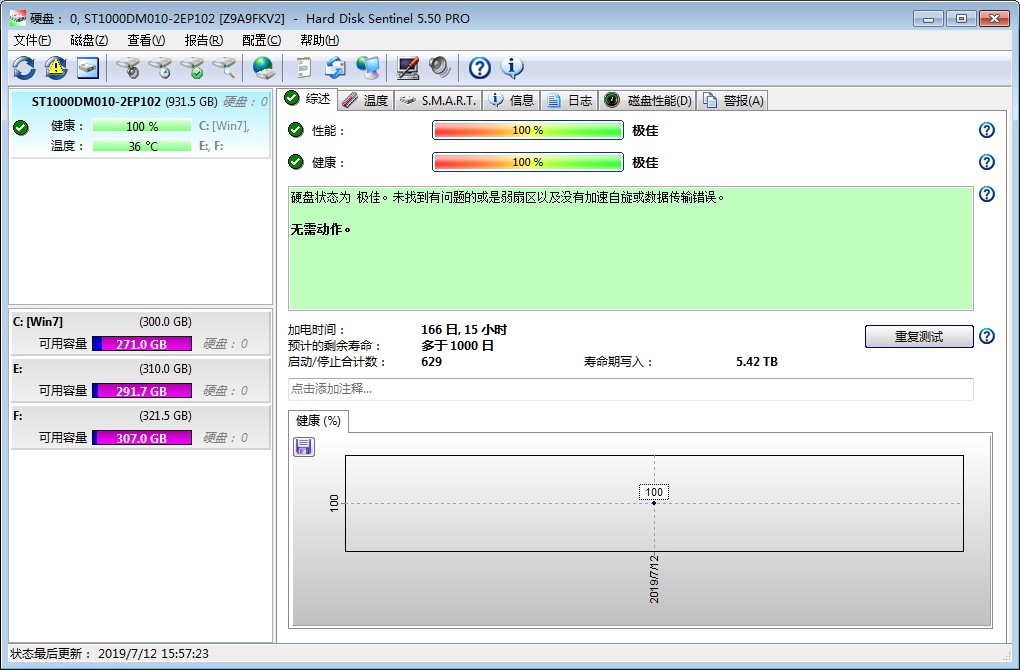Open the 配置 menu
The image size is (1020, 670).
(261, 40)
